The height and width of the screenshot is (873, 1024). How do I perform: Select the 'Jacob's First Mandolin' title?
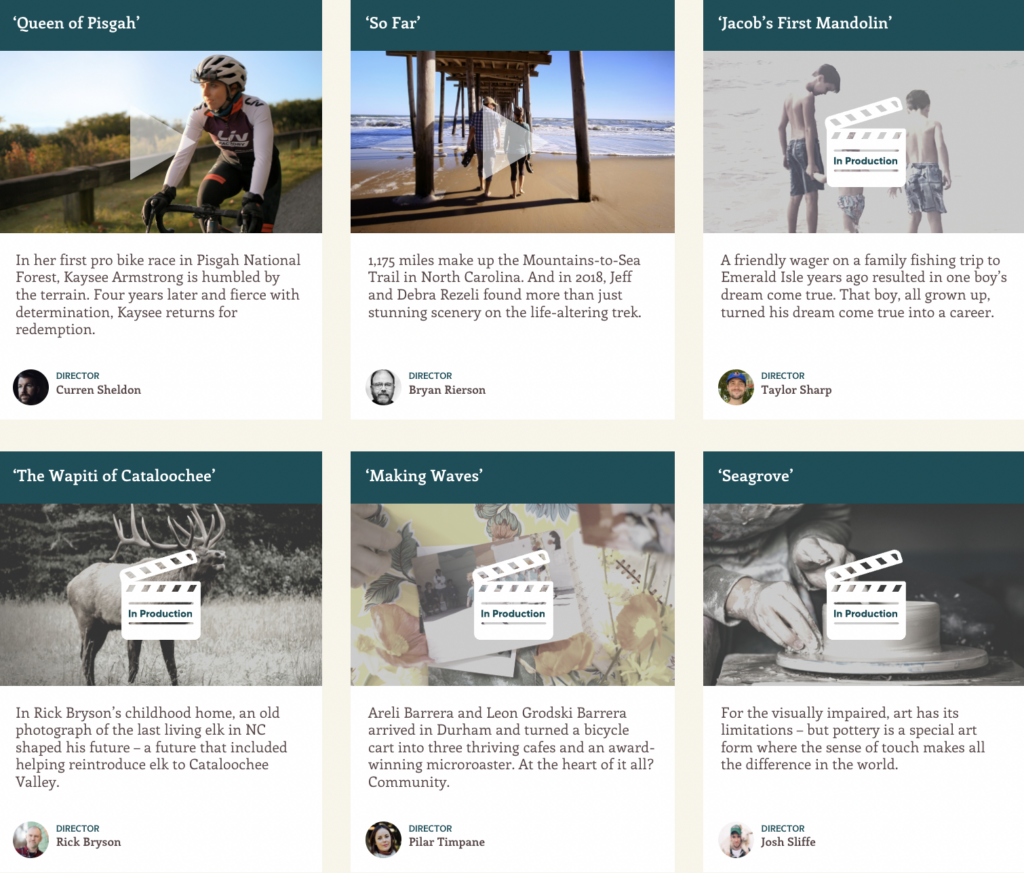pyautogui.click(x=805, y=24)
